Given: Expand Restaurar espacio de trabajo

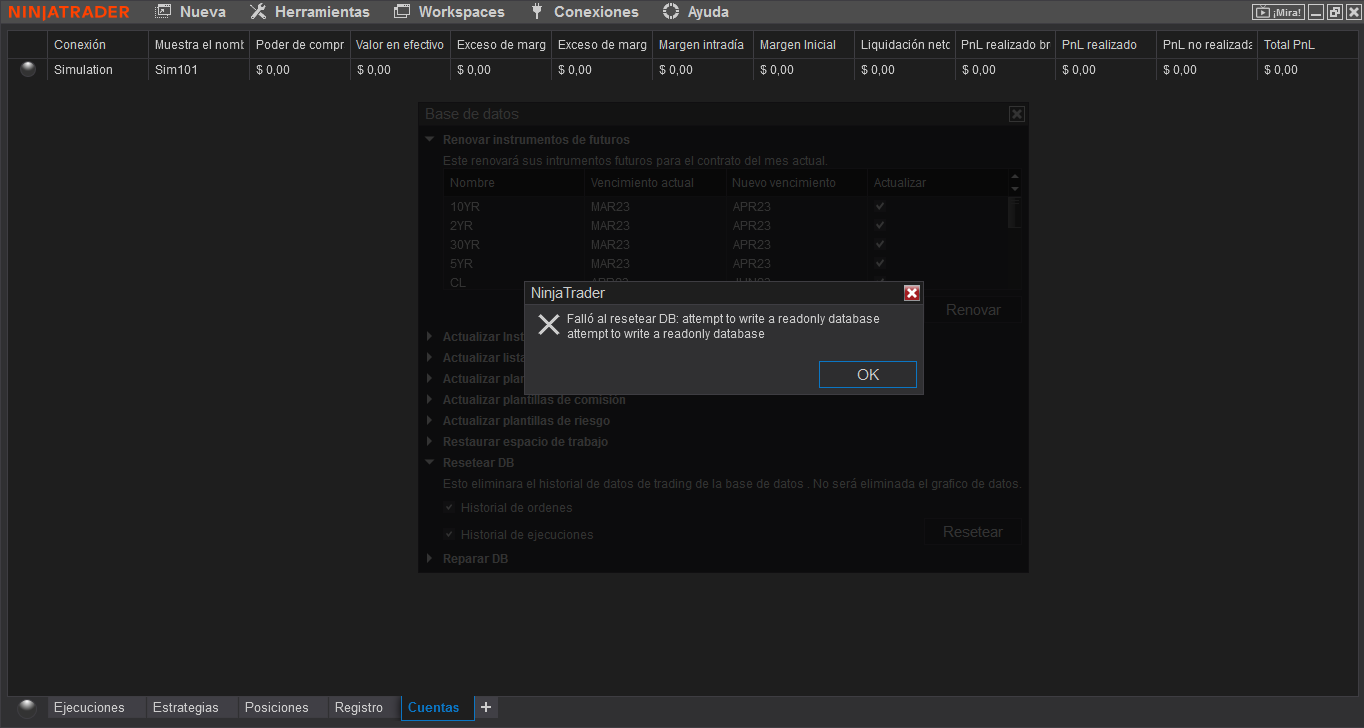Looking at the screenshot, I should click(430, 441).
